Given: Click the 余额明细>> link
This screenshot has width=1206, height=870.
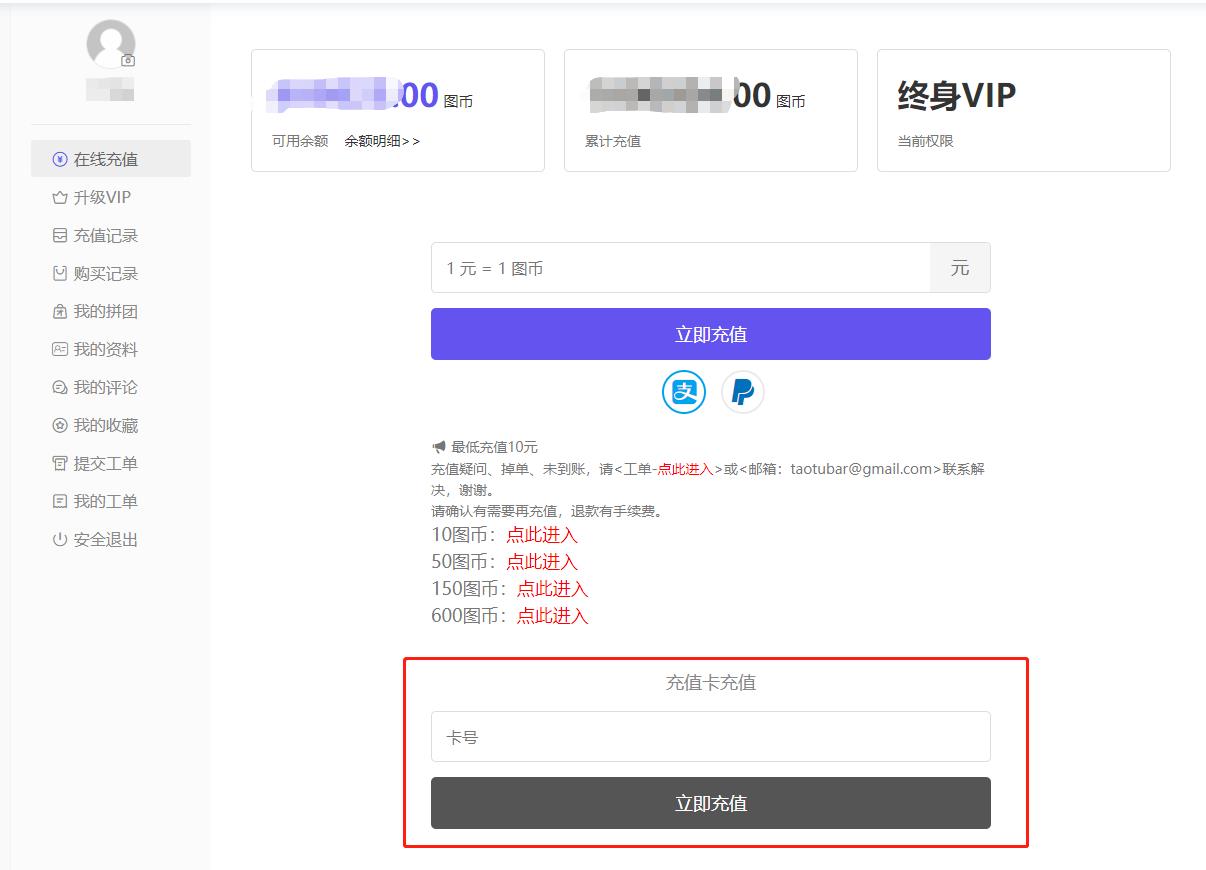Looking at the screenshot, I should click(x=382, y=141).
